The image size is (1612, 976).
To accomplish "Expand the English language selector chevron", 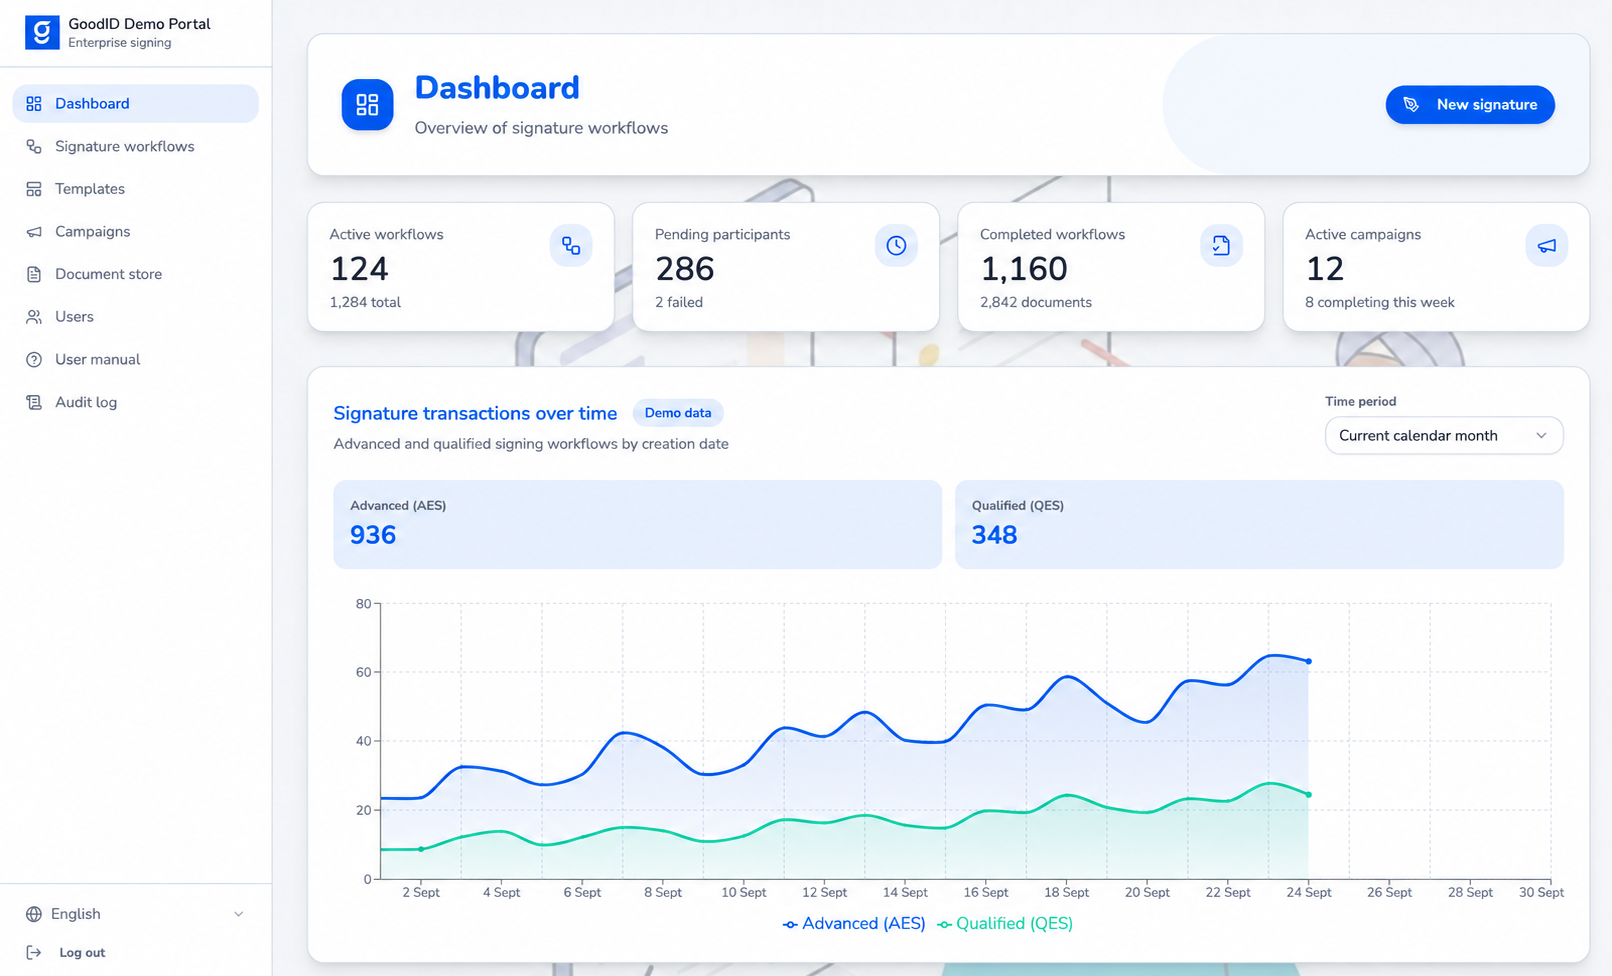I will (x=239, y=914).
